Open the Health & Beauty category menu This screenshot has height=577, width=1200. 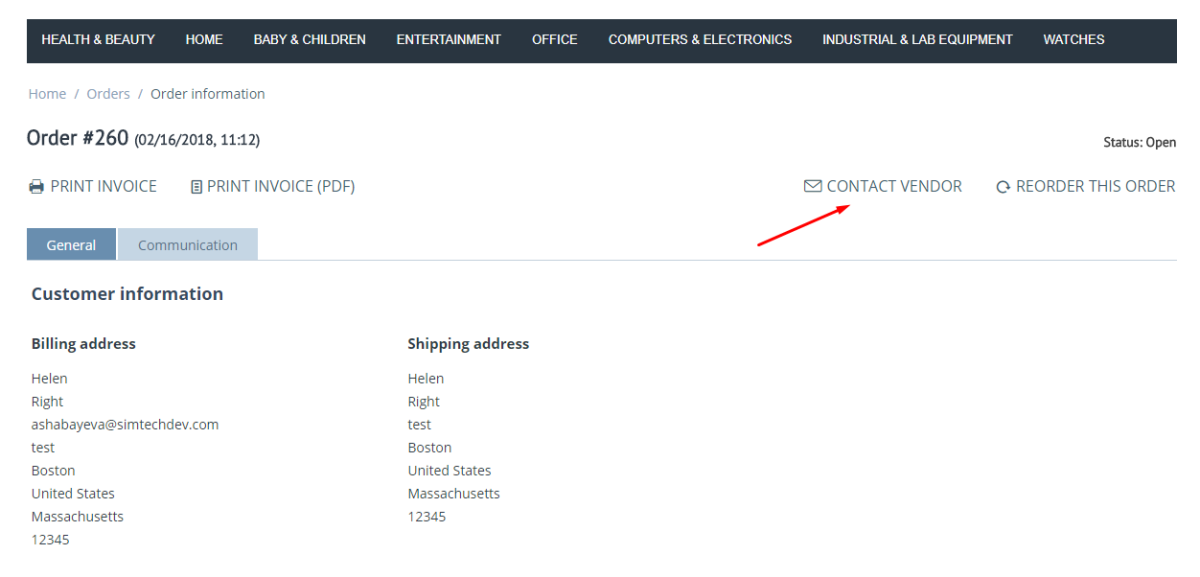click(x=98, y=40)
